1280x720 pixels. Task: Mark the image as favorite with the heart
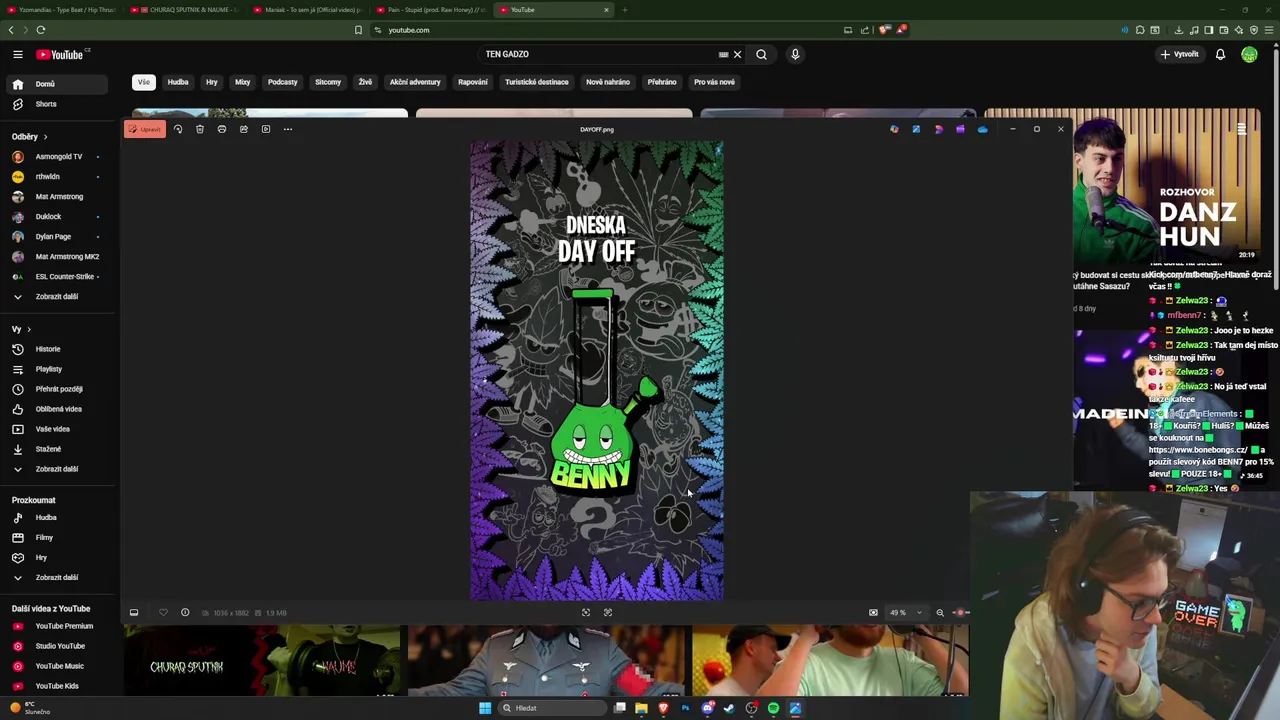click(163, 613)
